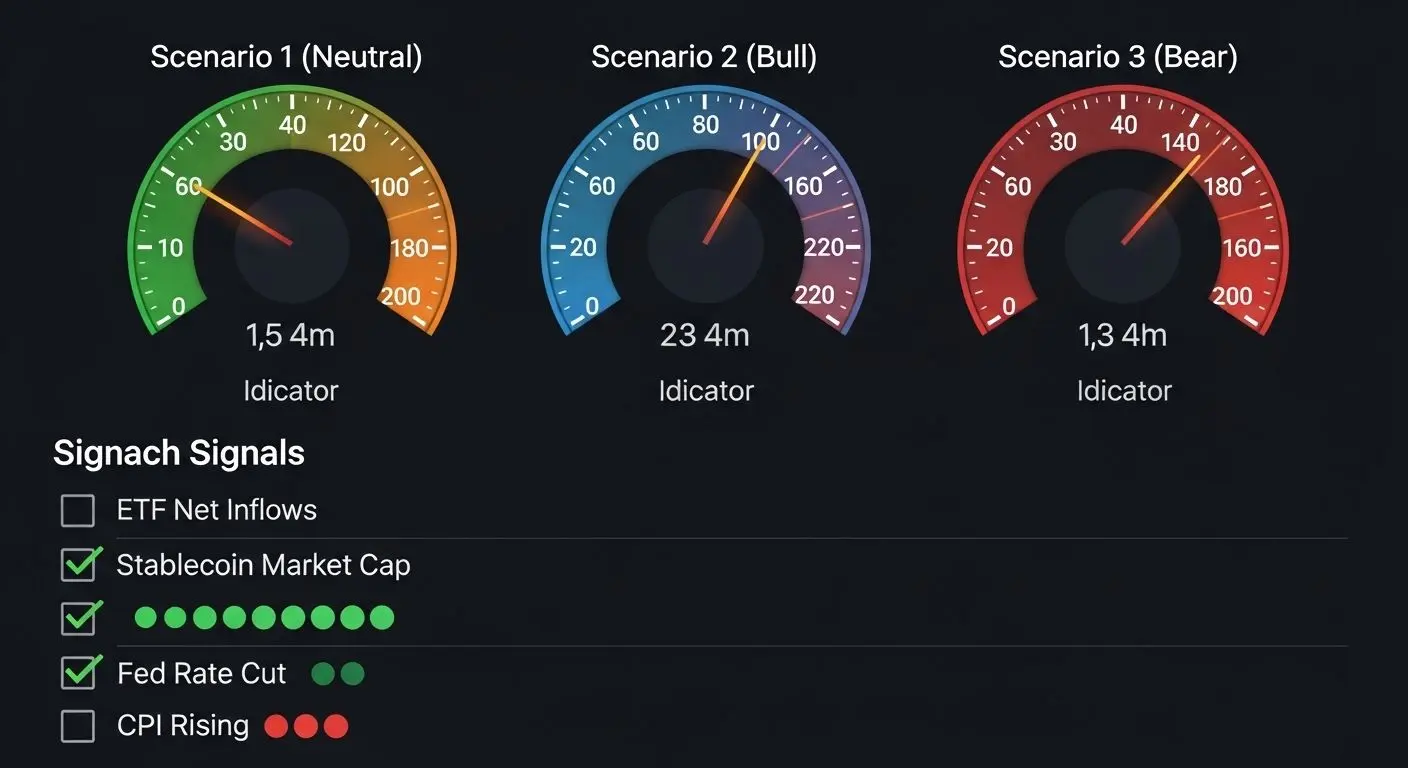Viewport: 1408px width, 768px height.
Task: Toggle the Fed Rate Cut checkbox
Action: (78, 673)
